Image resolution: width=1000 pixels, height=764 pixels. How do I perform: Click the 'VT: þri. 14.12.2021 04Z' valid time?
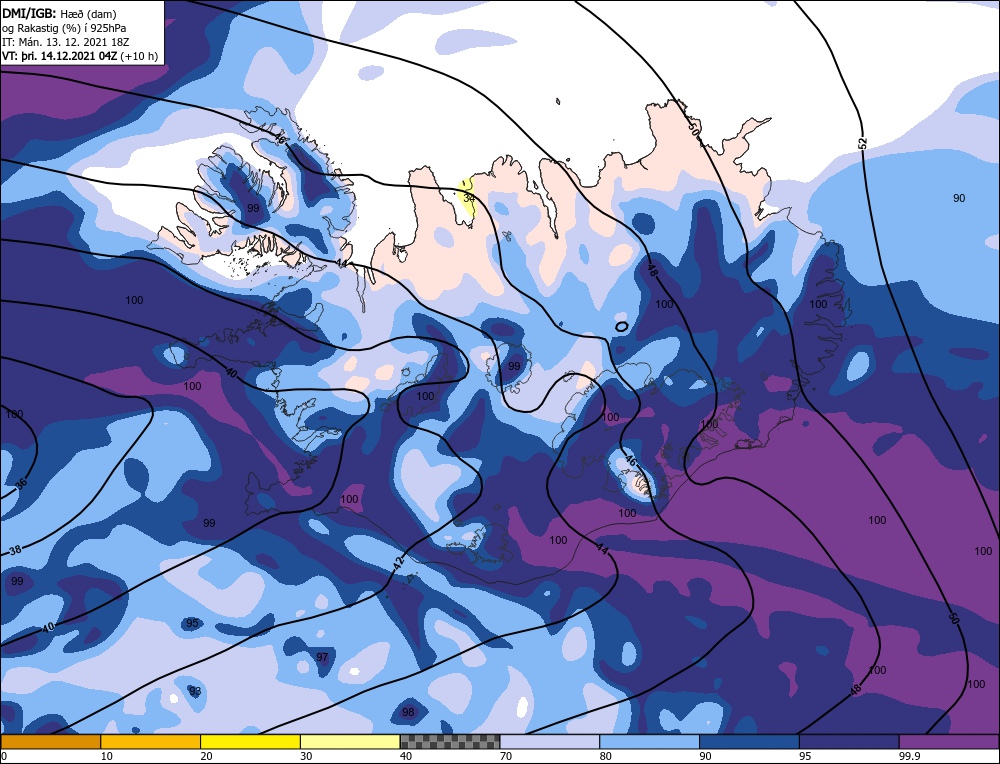click(59, 56)
